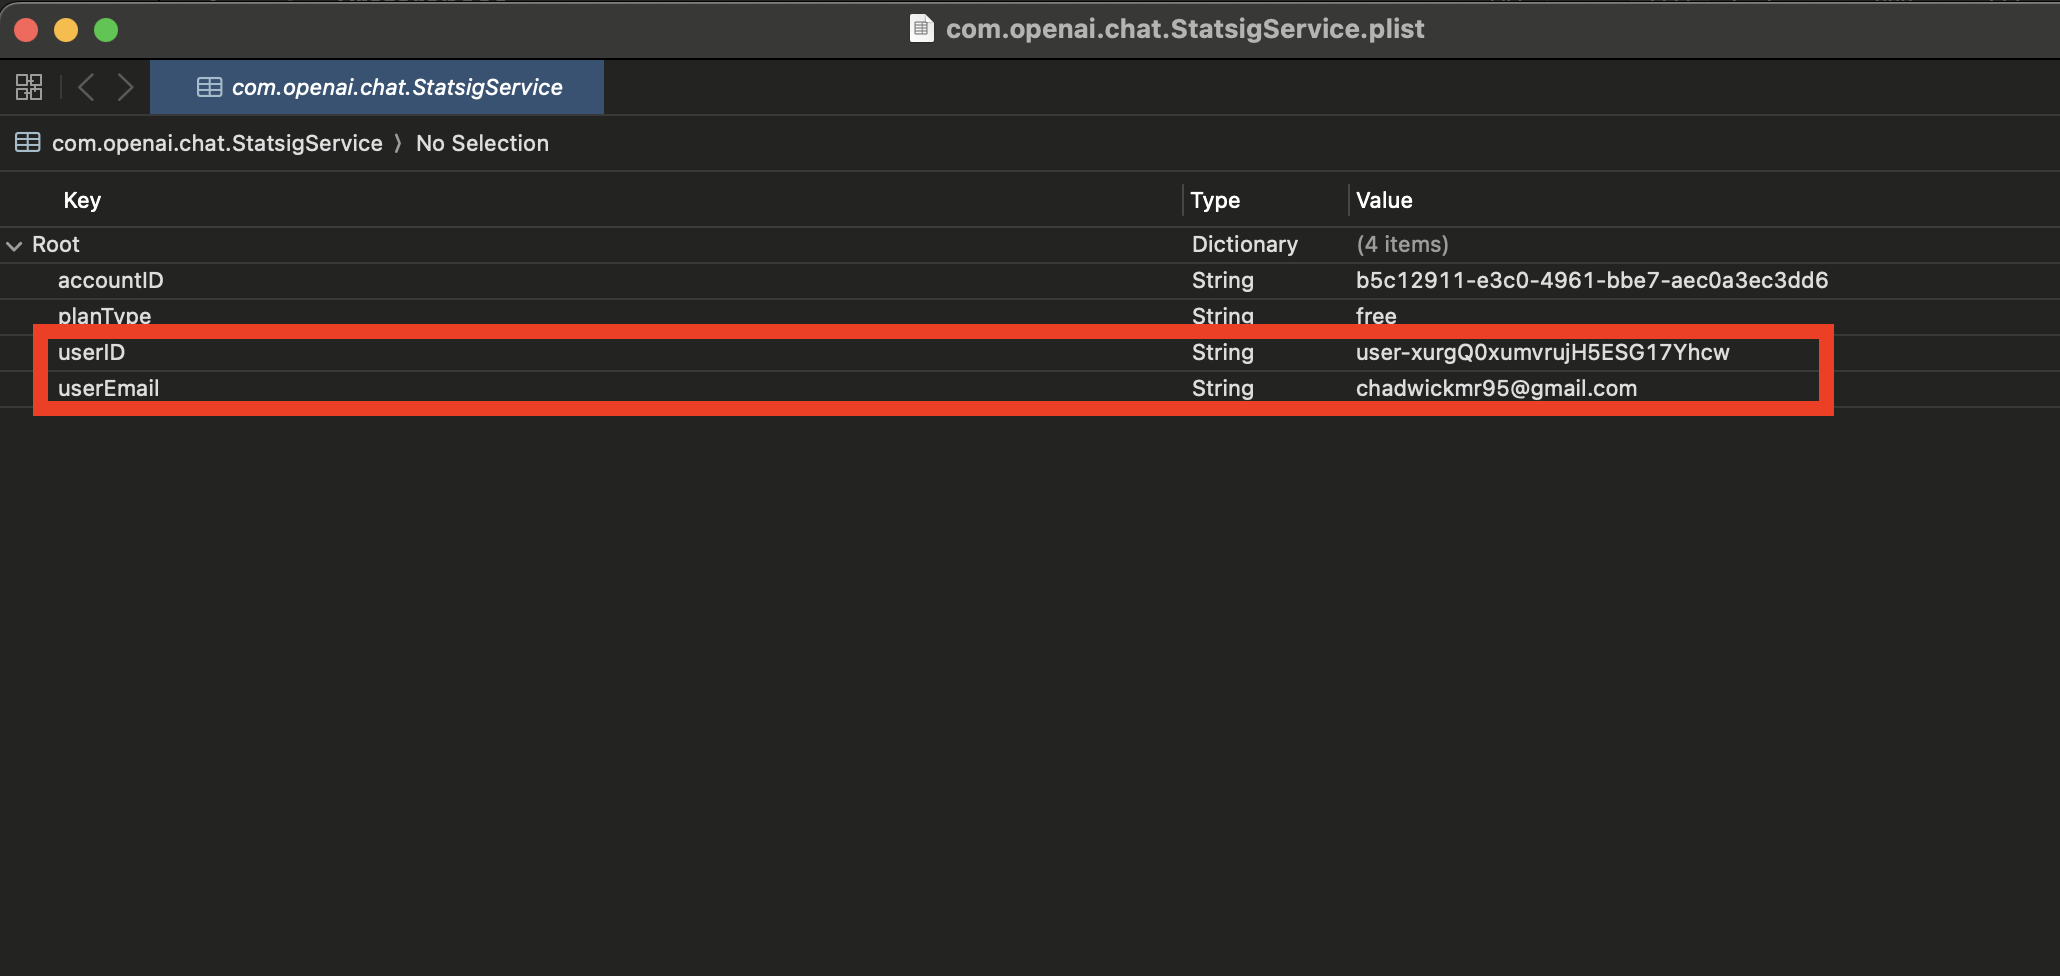Go forward with the right chevron

(x=125, y=87)
